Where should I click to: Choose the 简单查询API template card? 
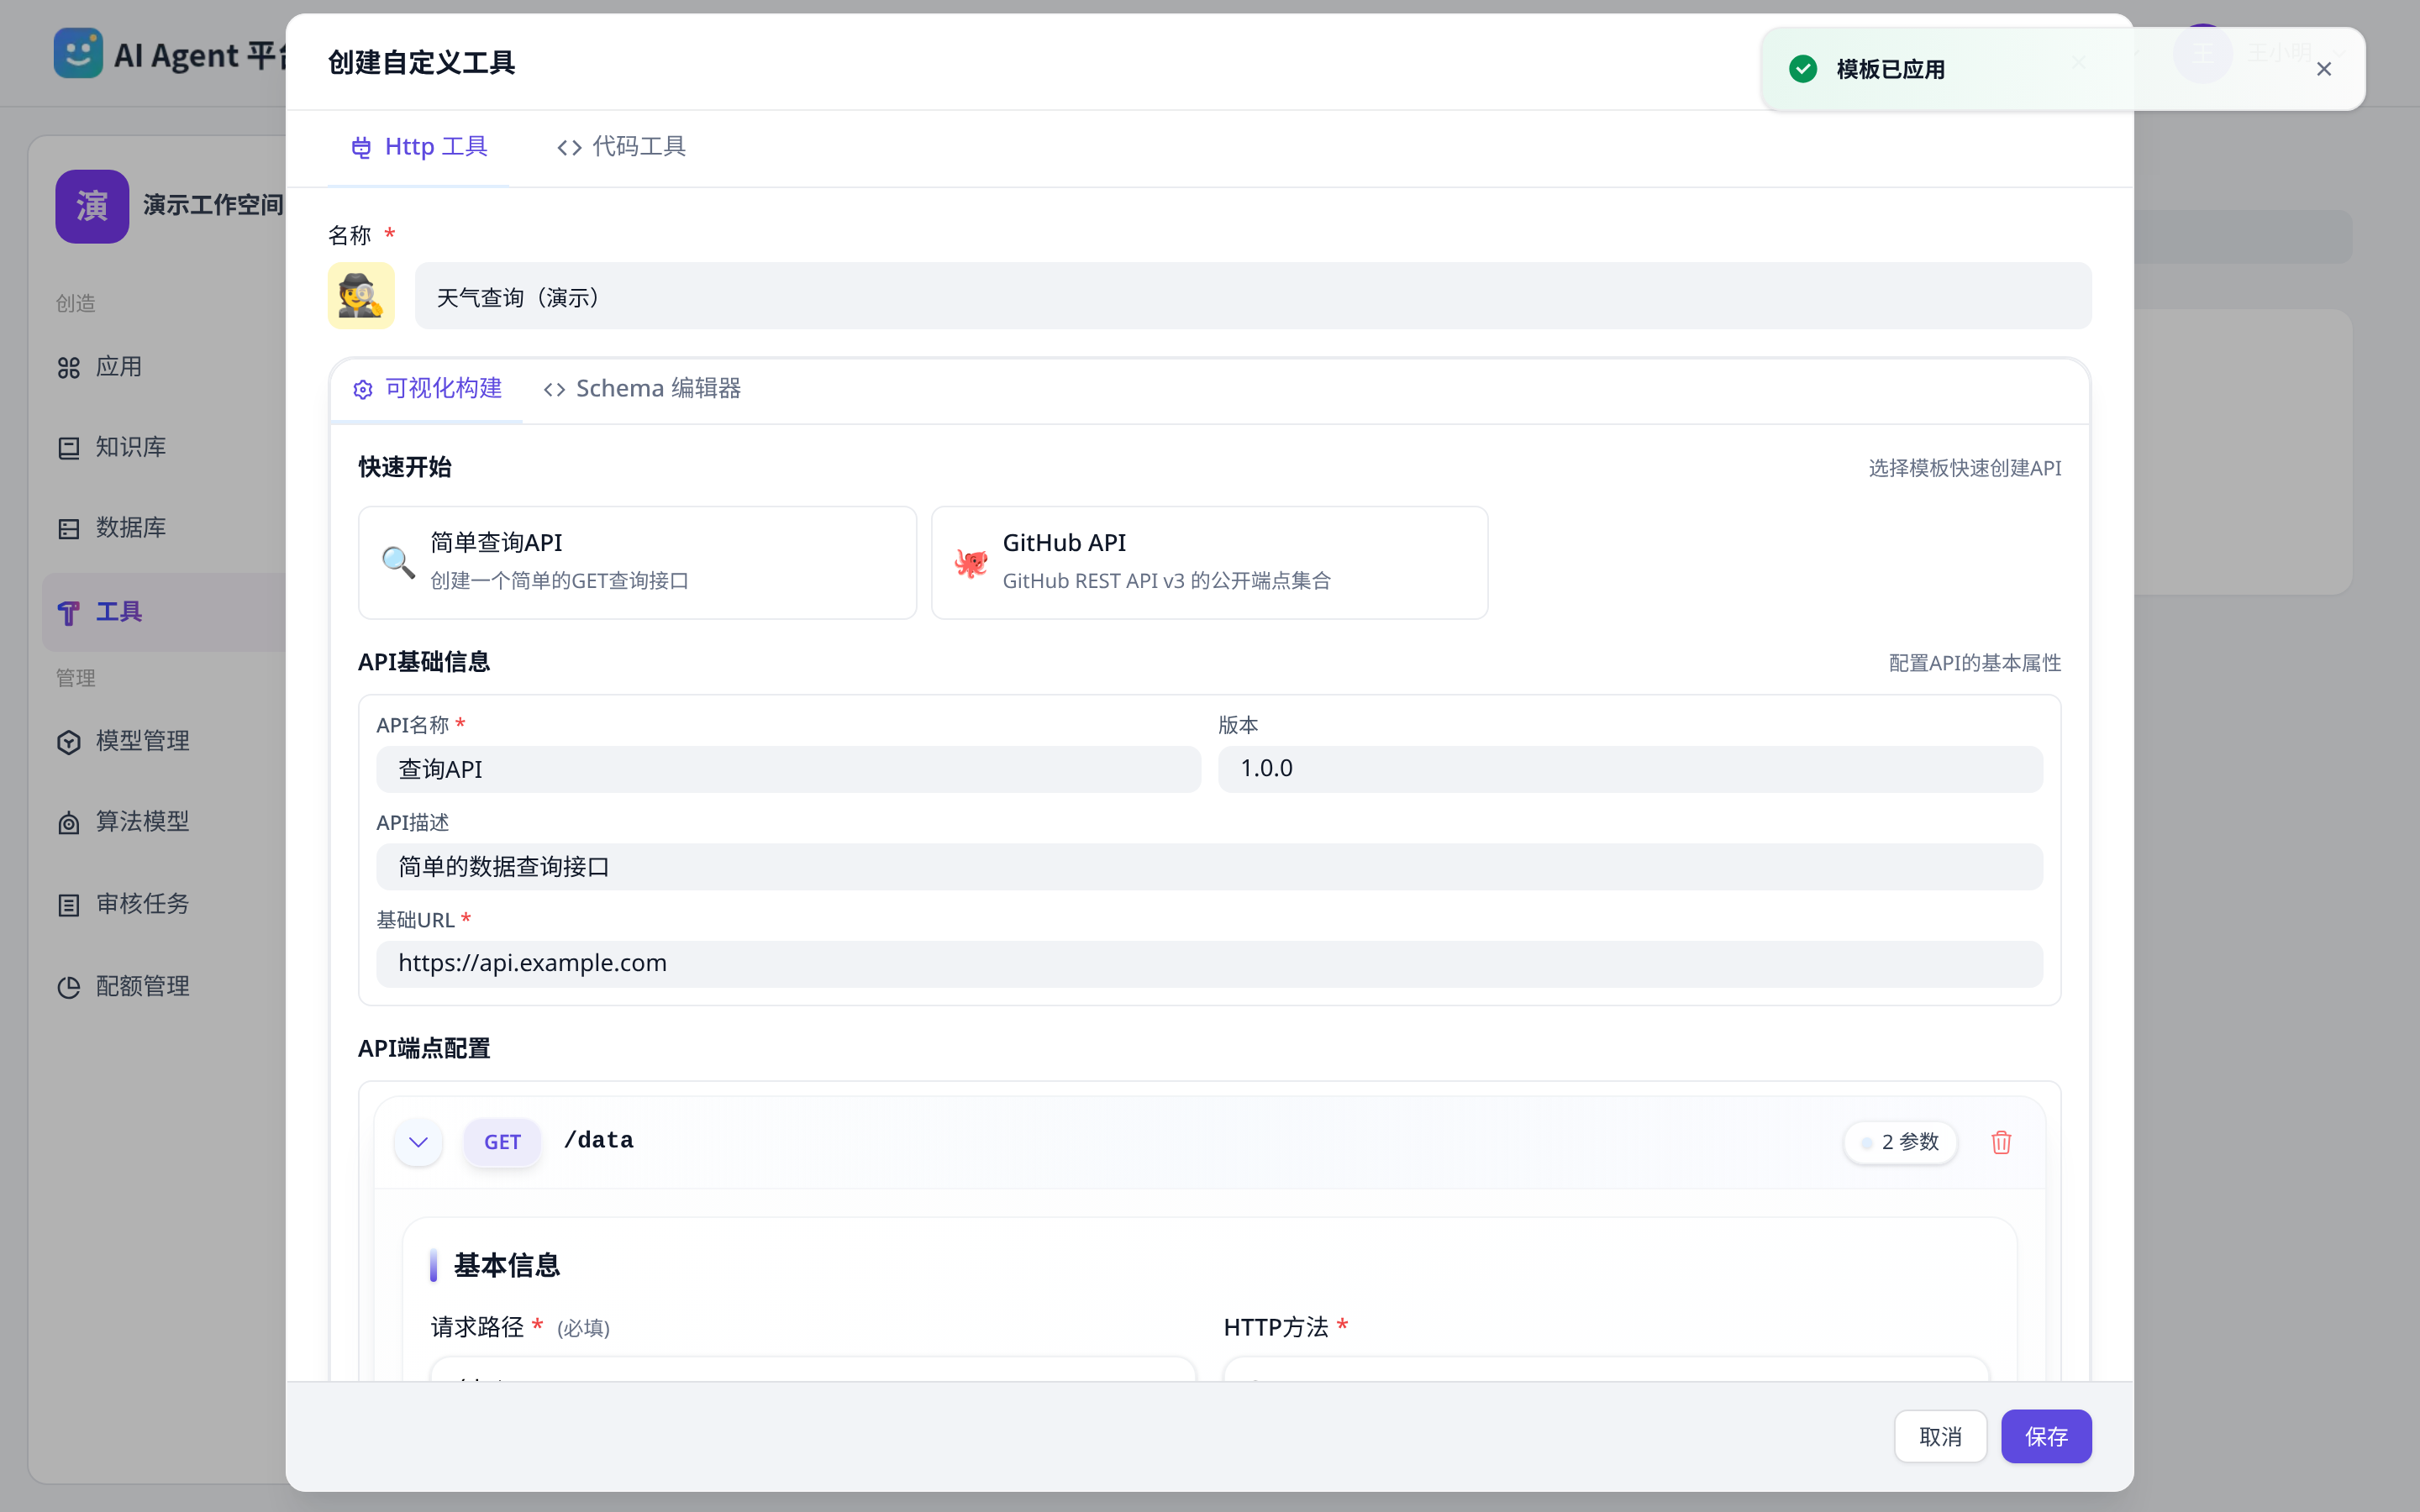[638, 562]
